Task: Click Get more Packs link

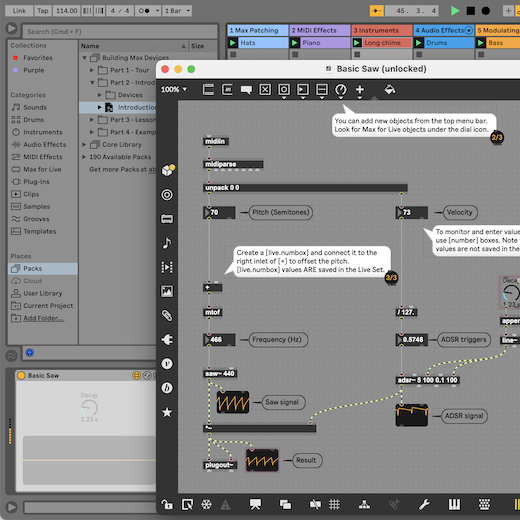Action: 122,169
